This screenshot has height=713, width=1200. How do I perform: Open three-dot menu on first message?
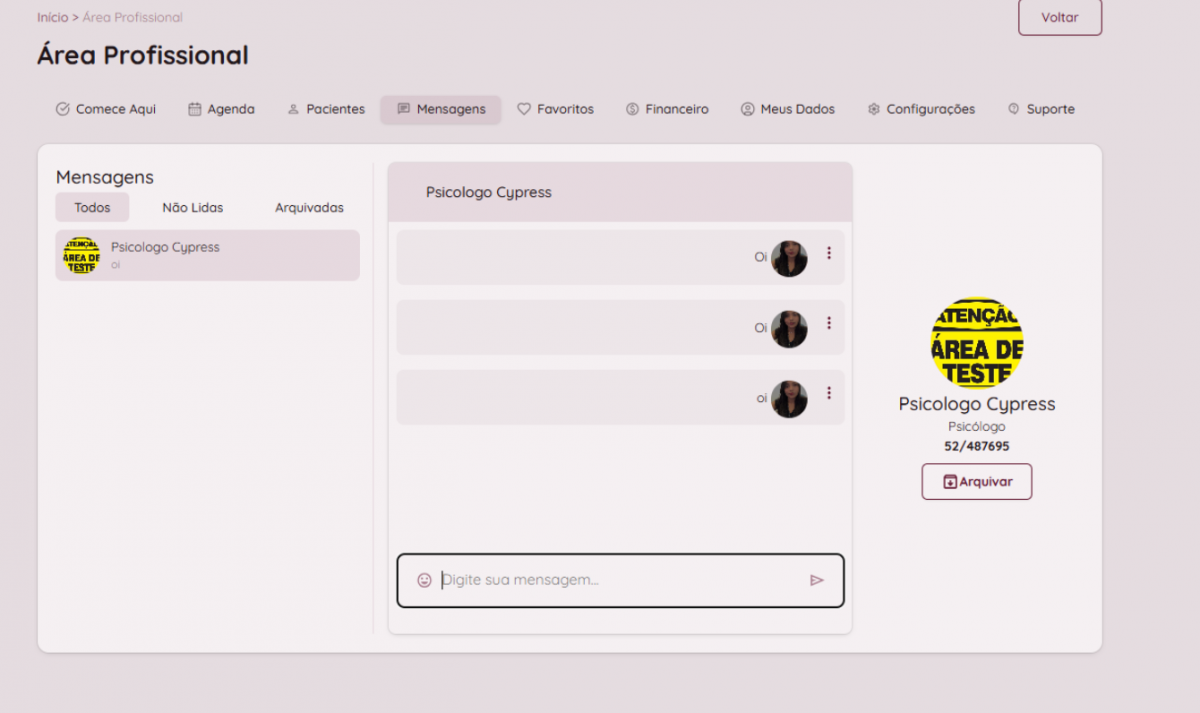coord(829,254)
